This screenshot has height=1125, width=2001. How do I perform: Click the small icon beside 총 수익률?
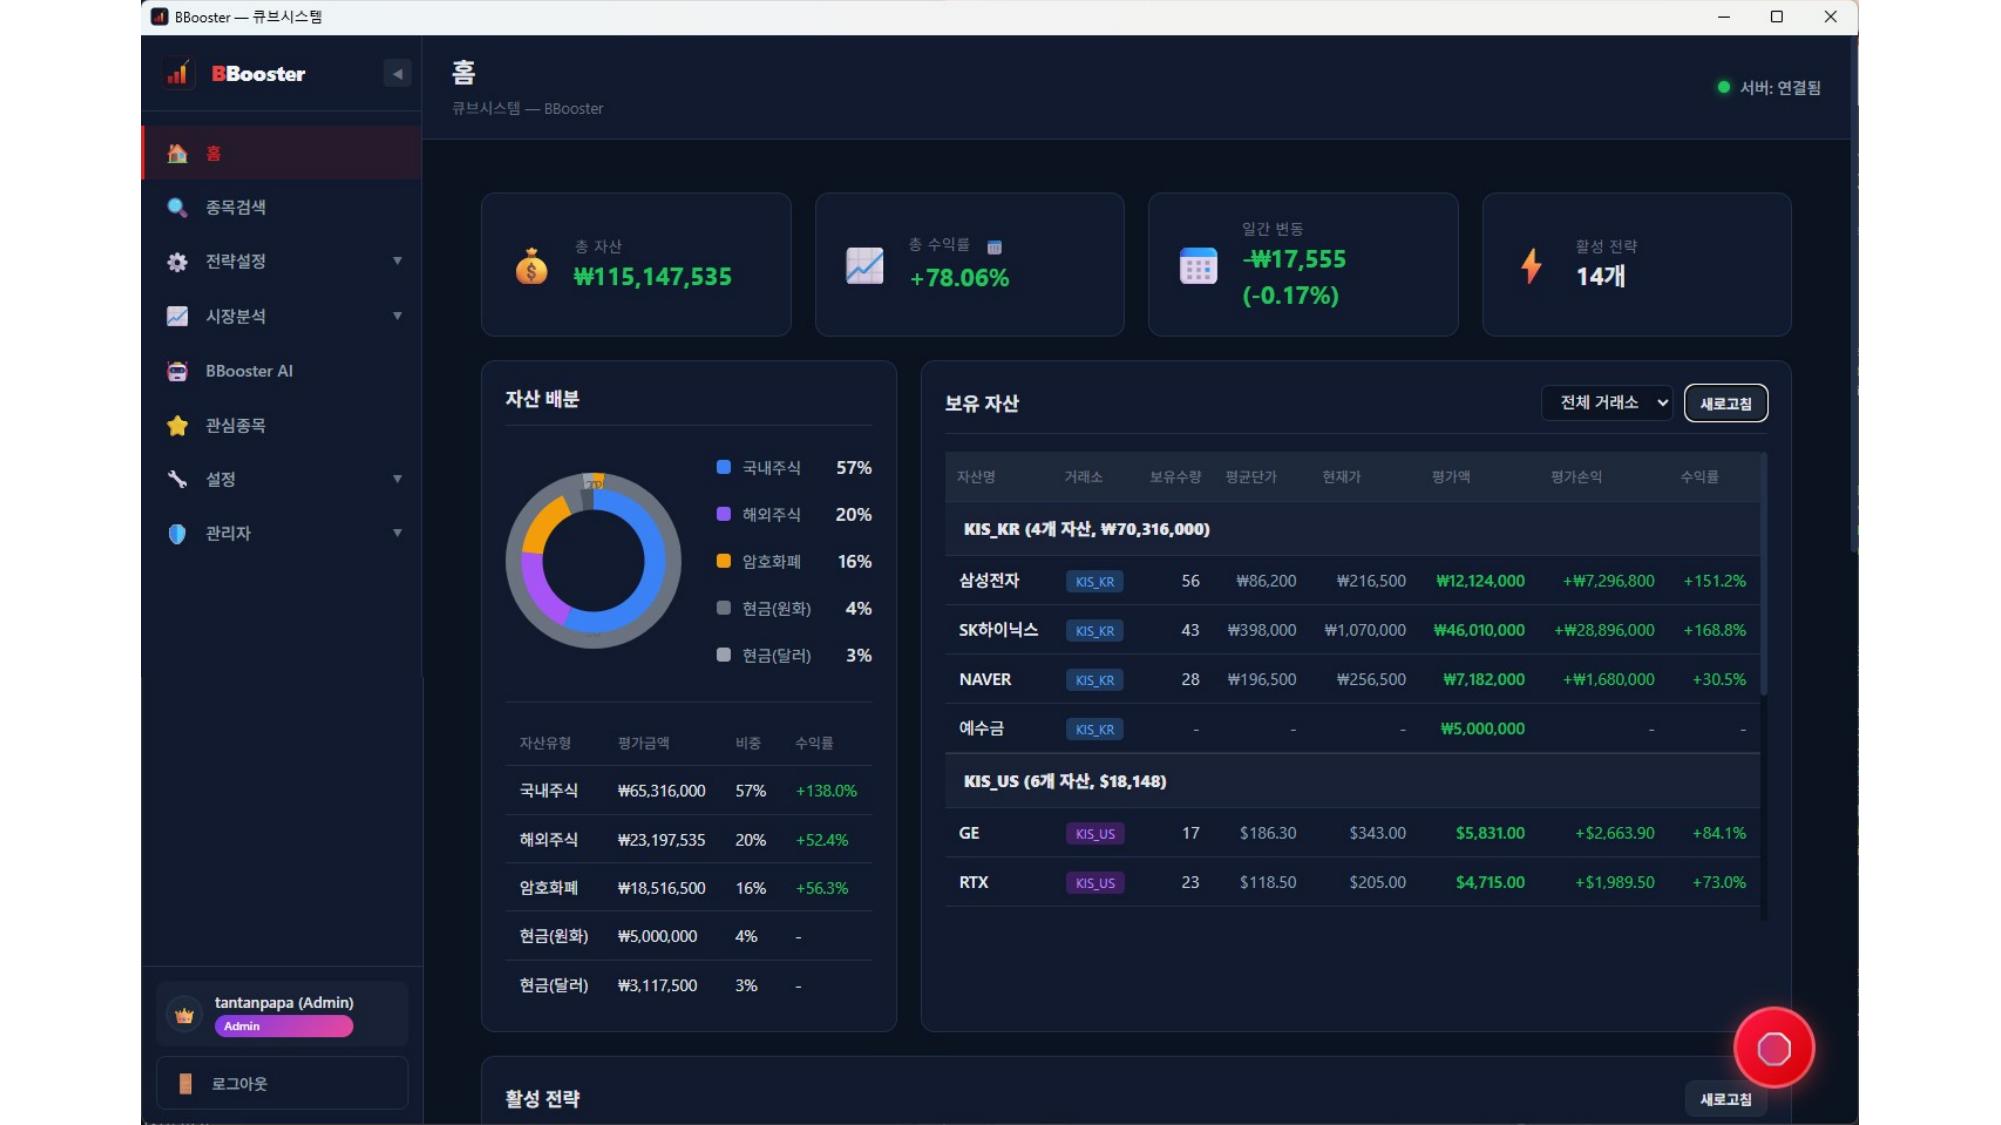[994, 247]
